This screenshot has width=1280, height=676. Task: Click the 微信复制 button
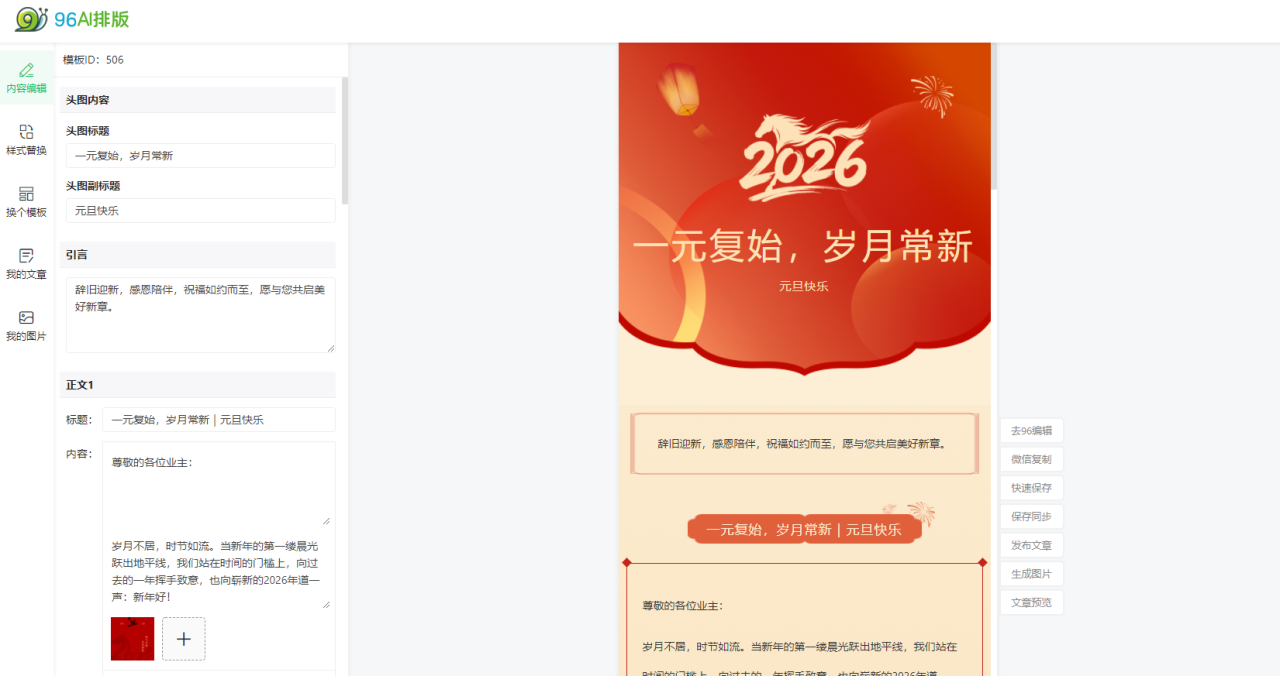pyautogui.click(x=1031, y=460)
